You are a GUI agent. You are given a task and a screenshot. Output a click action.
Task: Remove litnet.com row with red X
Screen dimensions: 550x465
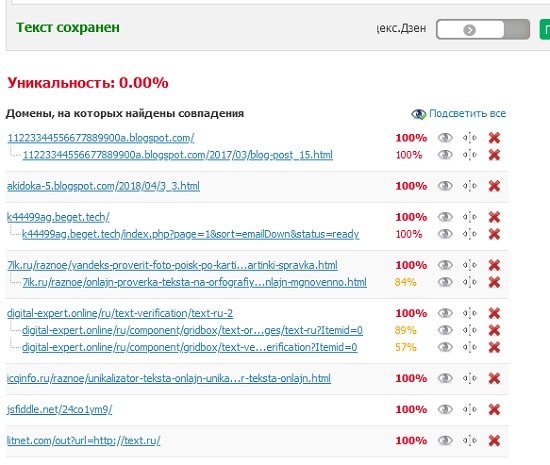[x=494, y=440]
